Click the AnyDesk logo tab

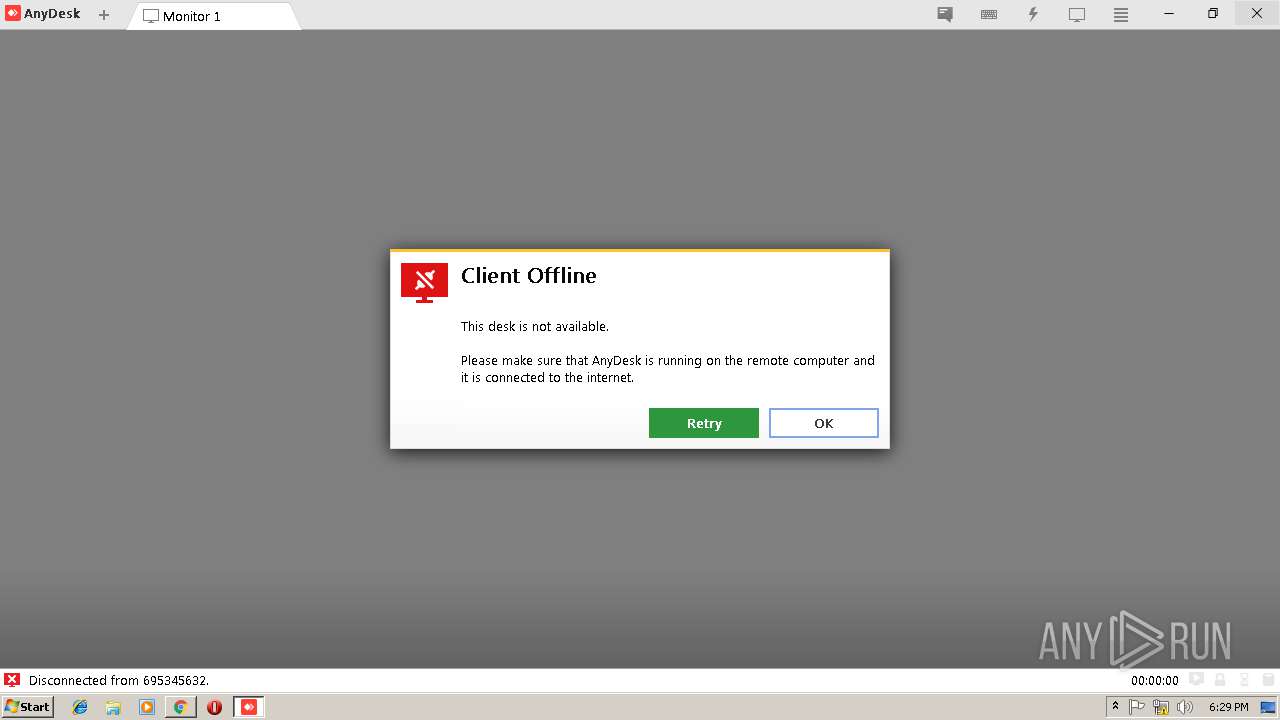(43, 14)
